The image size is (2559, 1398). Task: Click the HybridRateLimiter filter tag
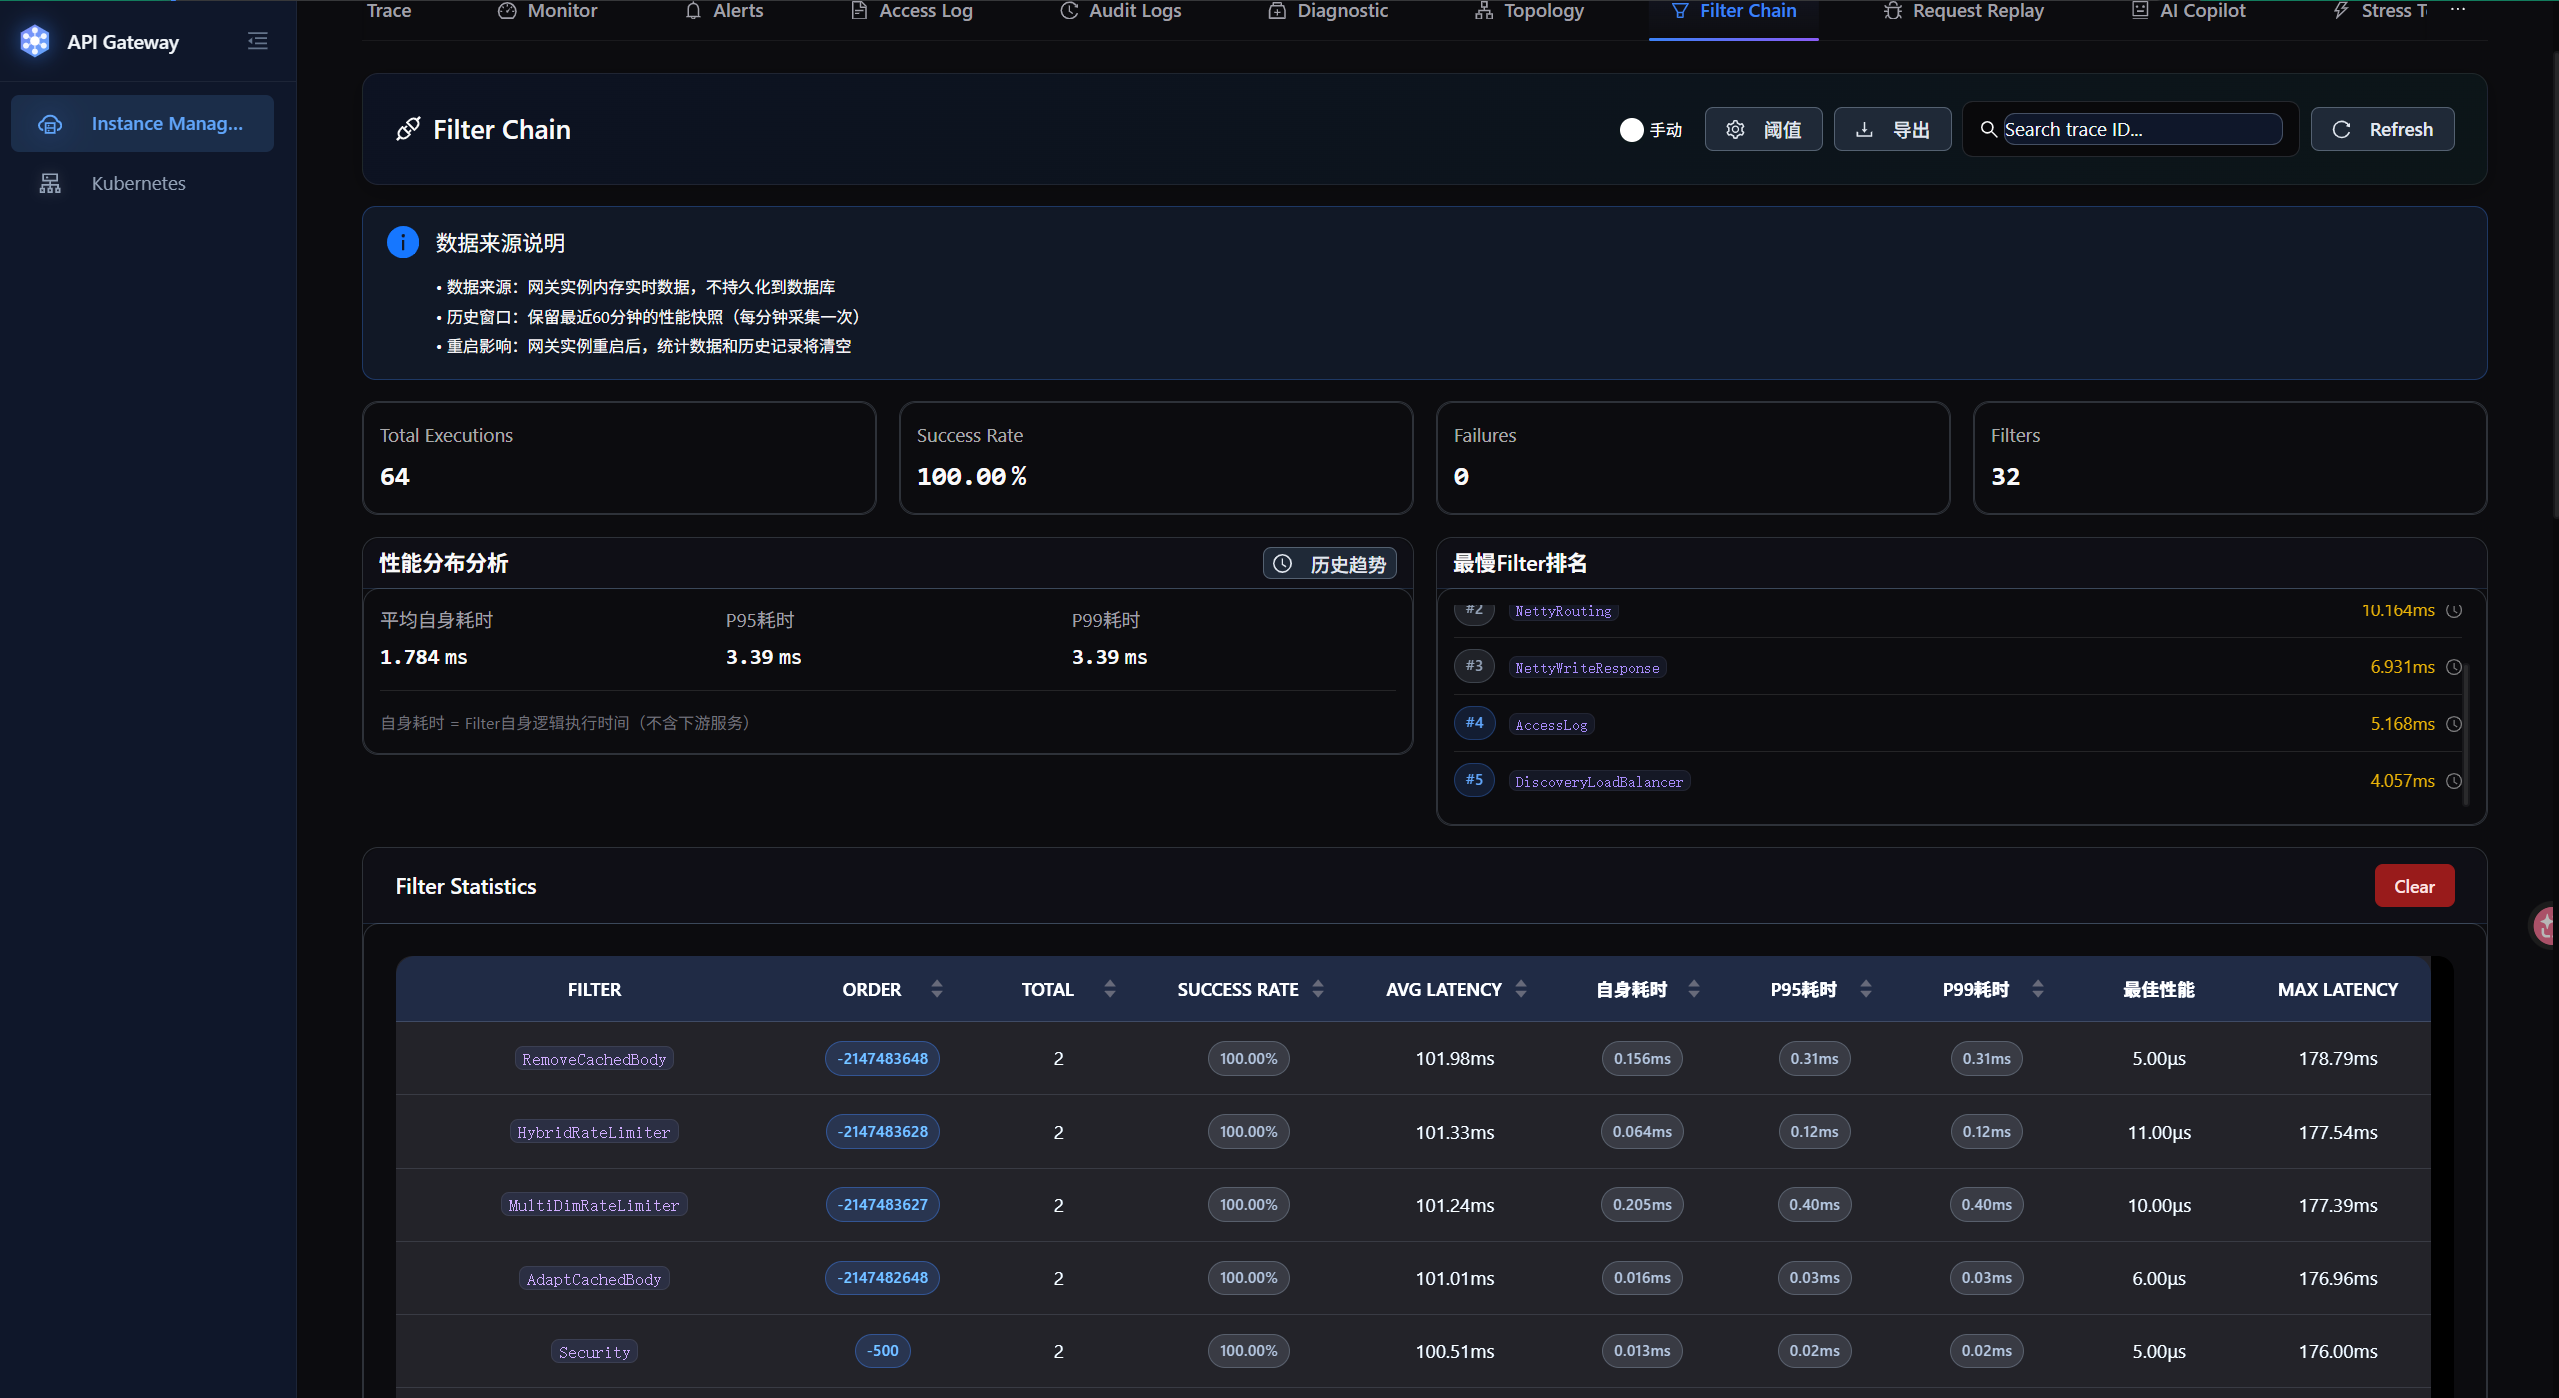tap(594, 1132)
